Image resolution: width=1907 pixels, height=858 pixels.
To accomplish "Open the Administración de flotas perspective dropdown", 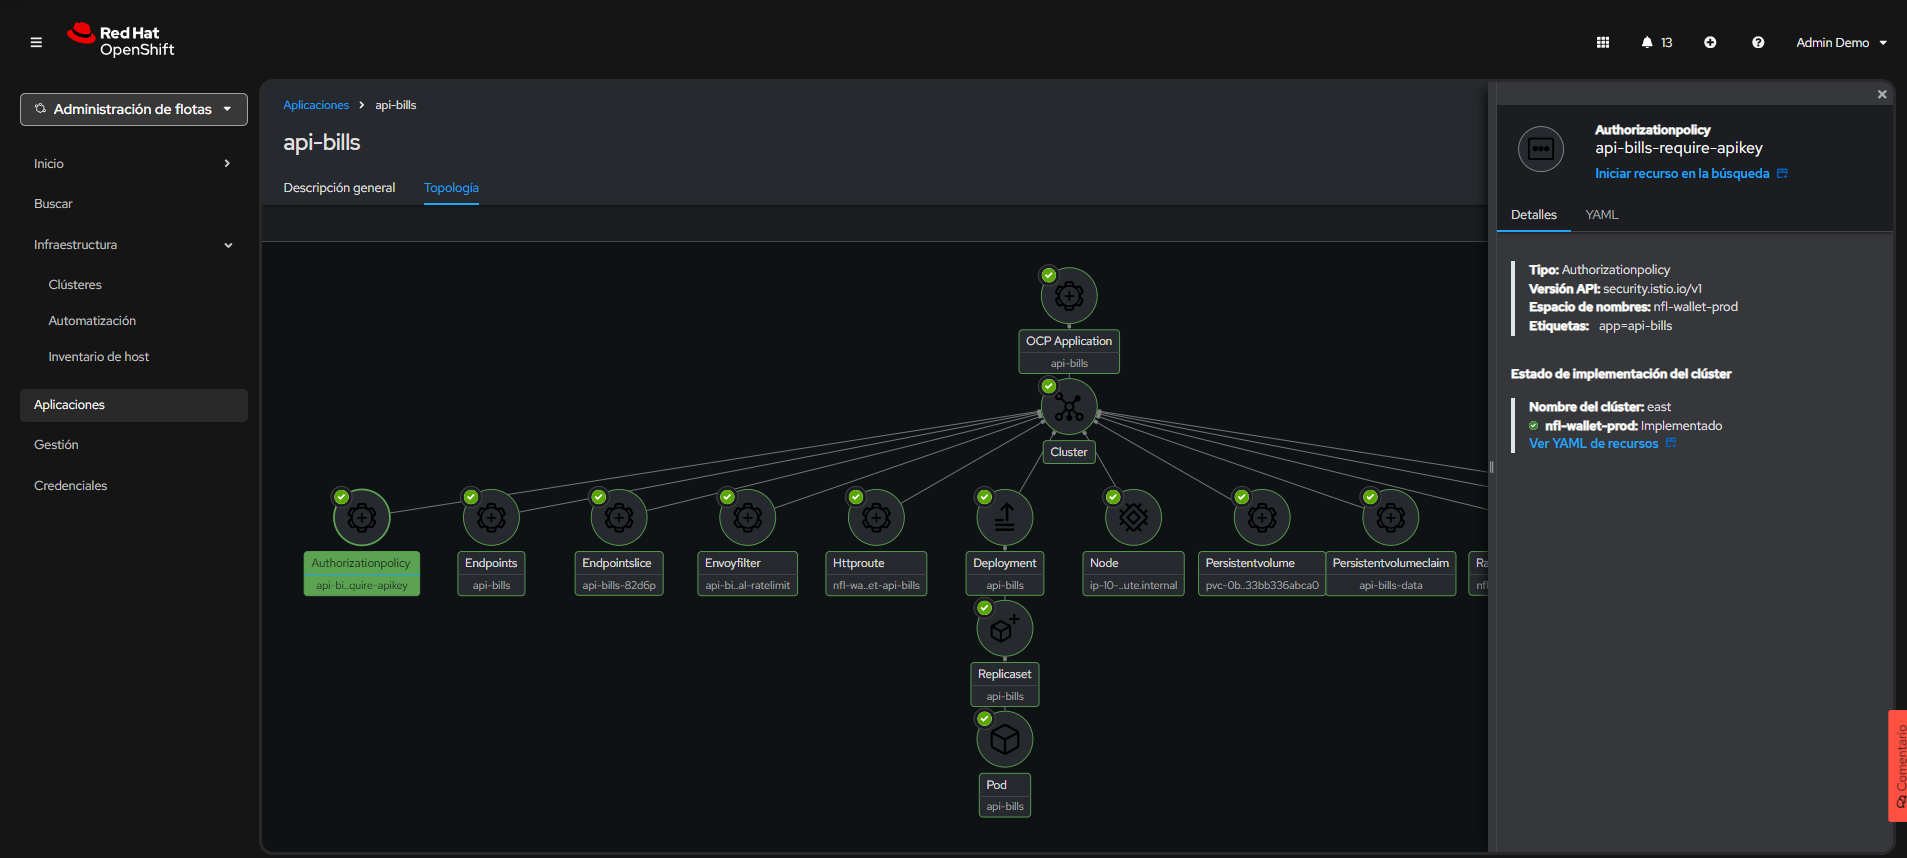I will (134, 109).
